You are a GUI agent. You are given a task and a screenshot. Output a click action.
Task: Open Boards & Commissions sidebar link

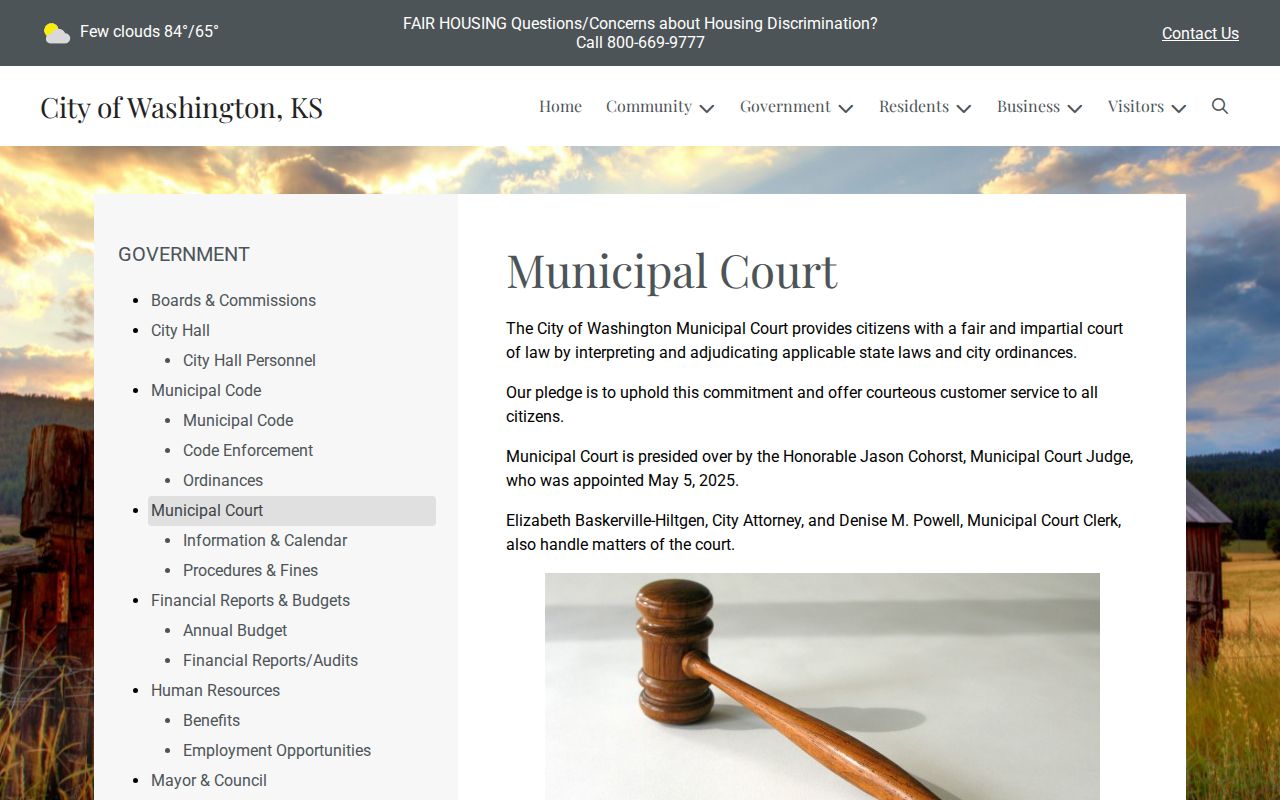click(x=233, y=300)
